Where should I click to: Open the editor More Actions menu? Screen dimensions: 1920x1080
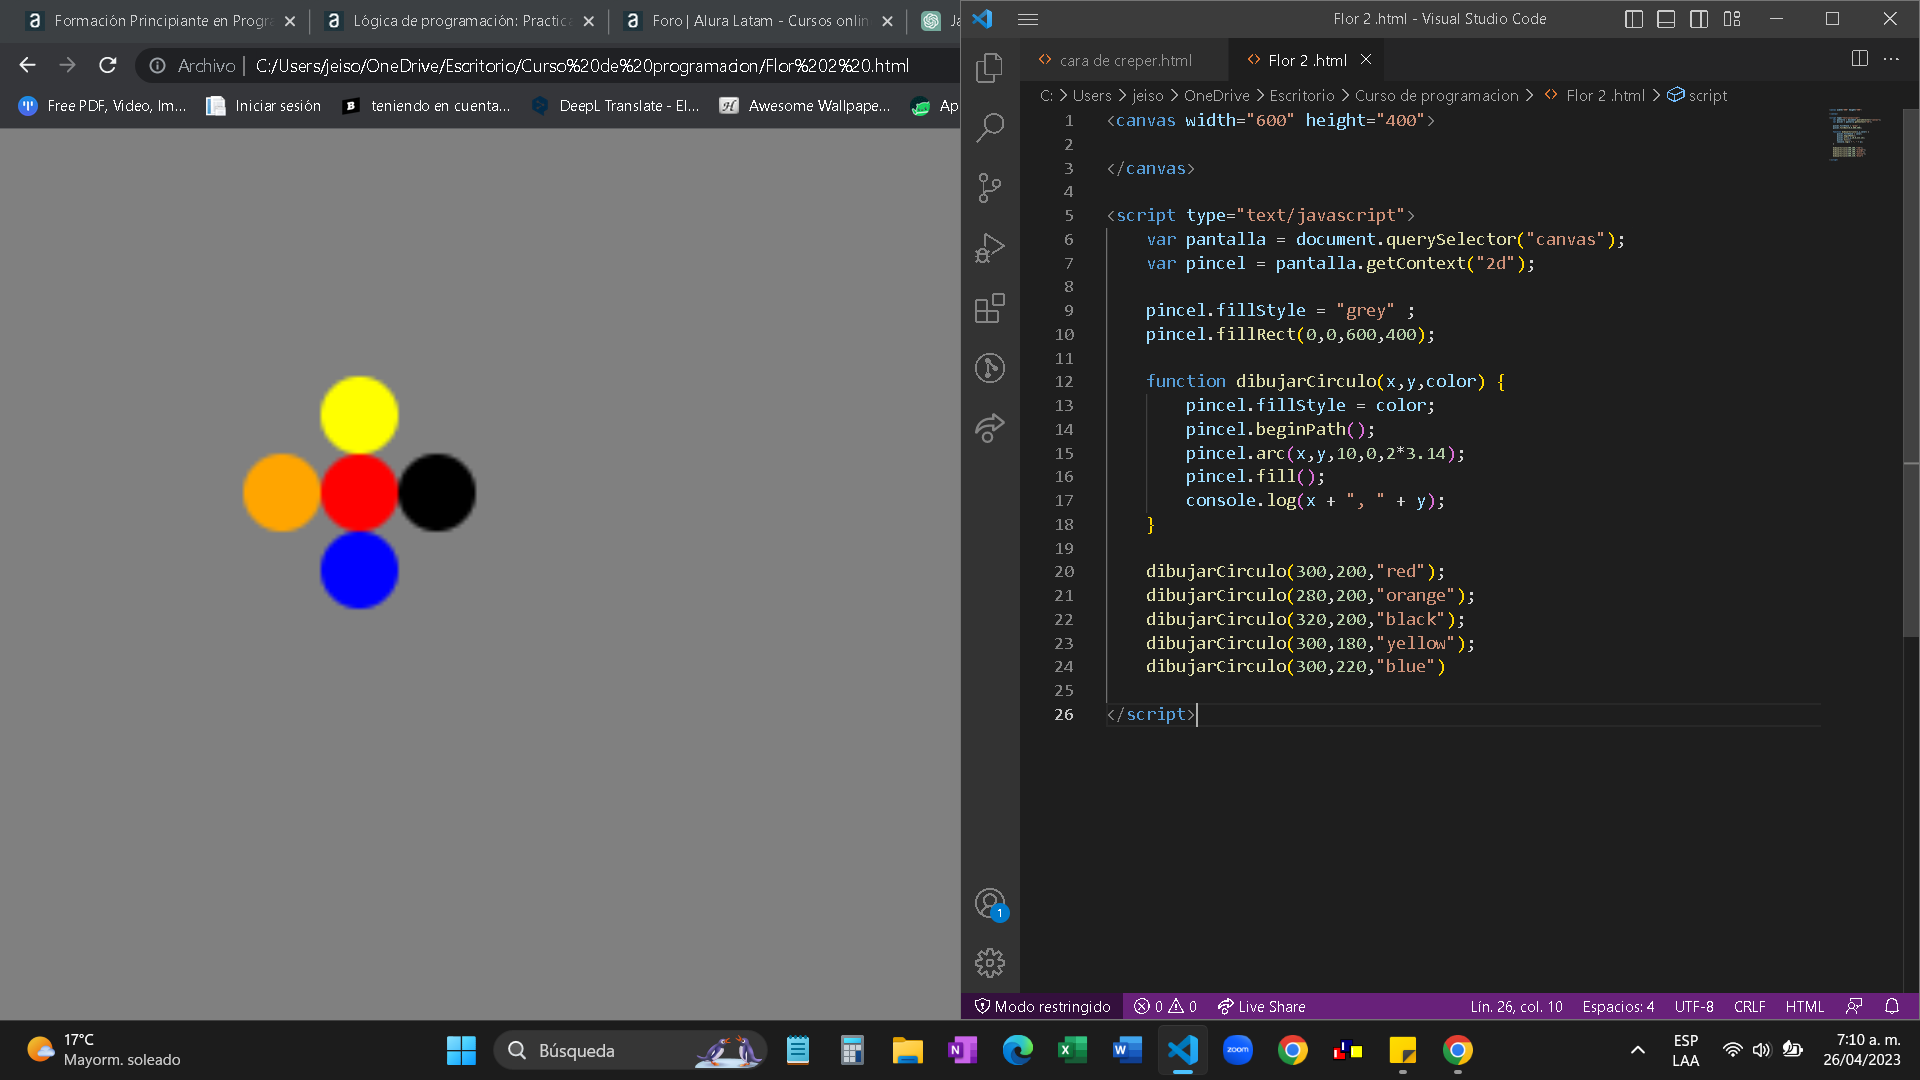(x=1891, y=59)
